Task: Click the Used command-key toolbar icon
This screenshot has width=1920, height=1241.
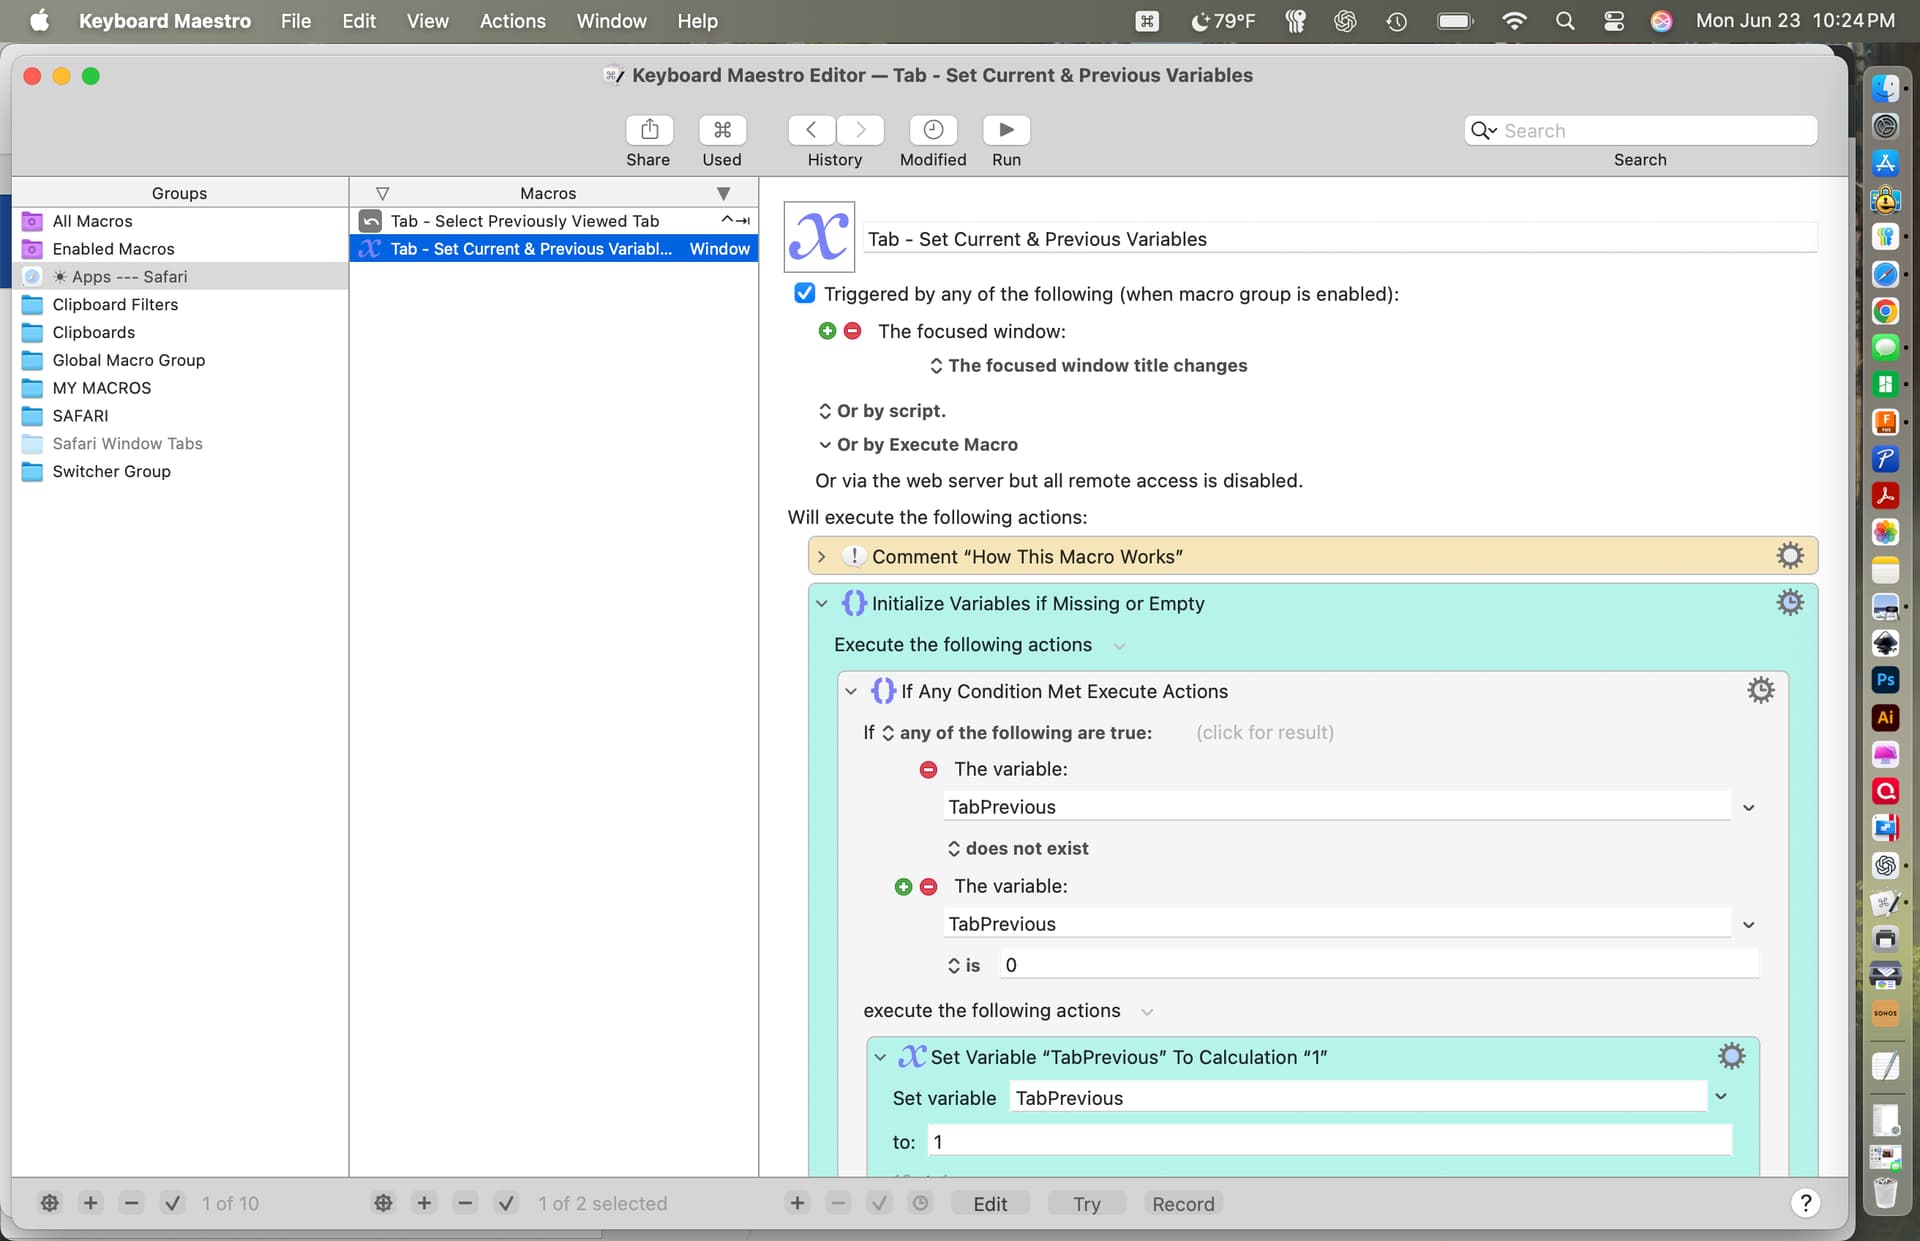Action: (722, 130)
